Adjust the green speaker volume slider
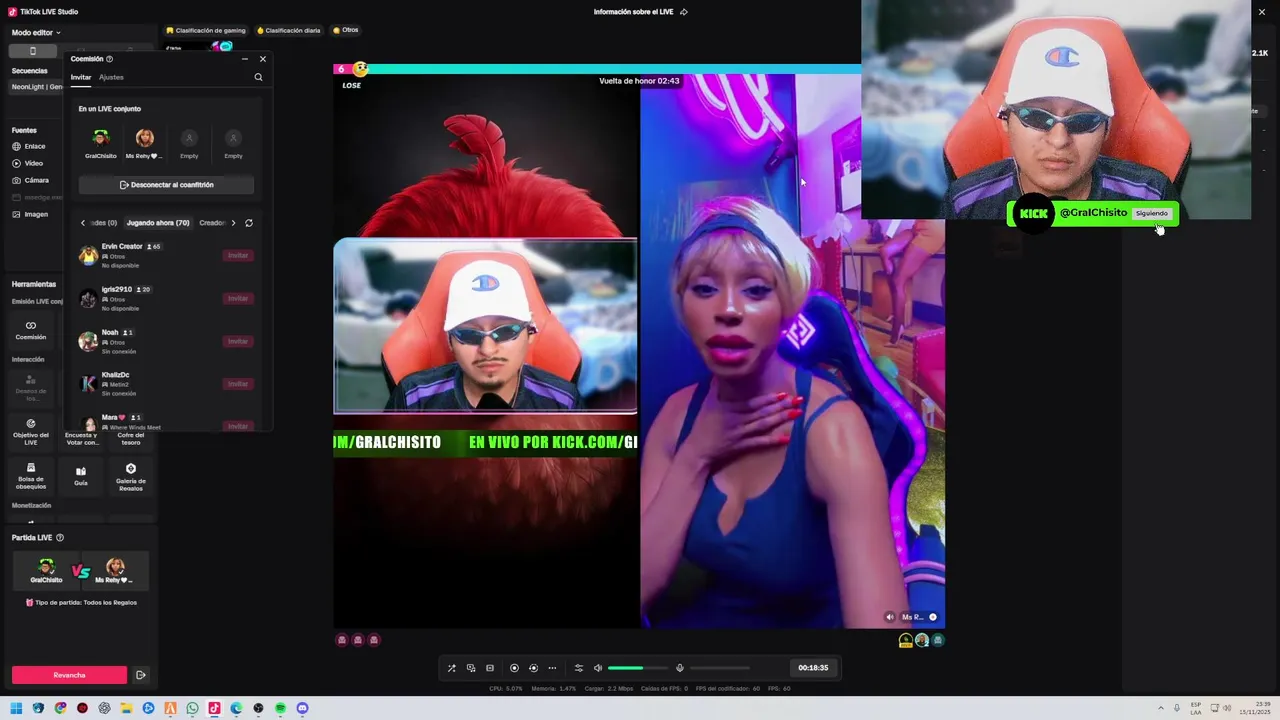This screenshot has width=1280, height=720. (637, 668)
